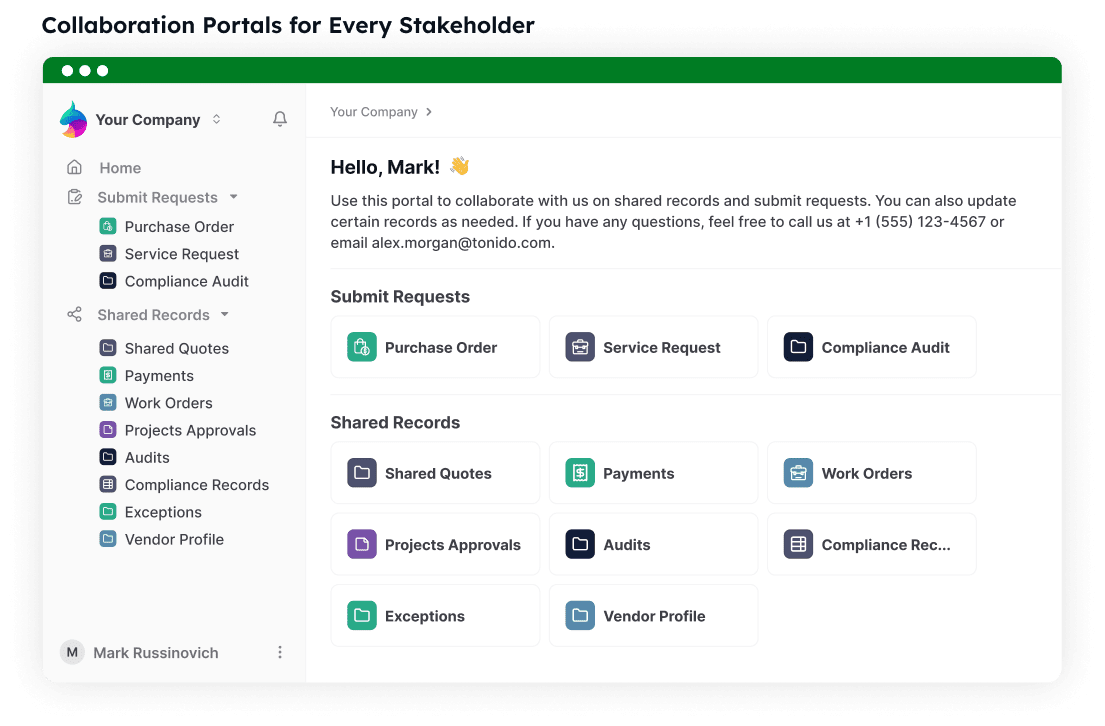Screen dimensions: 1105x726
Task: Select Vendor Profile in the sidebar
Action: [174, 539]
